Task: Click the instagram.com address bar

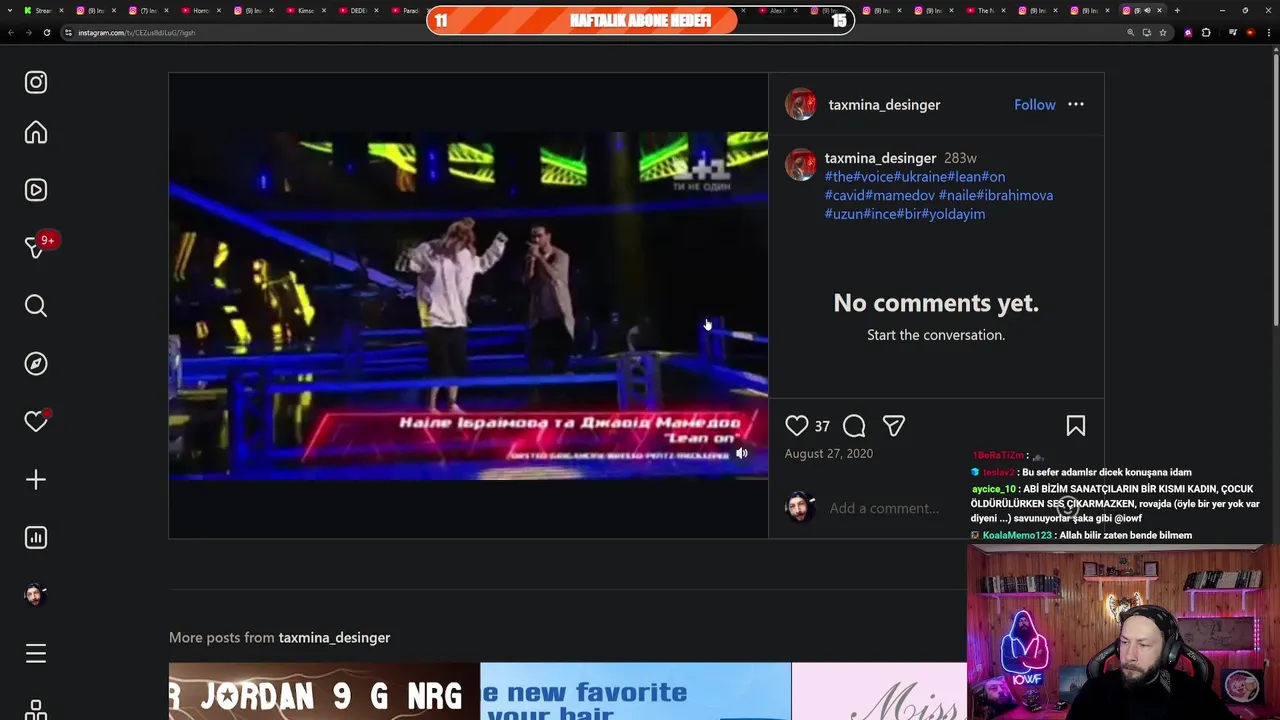Action: 600,32
